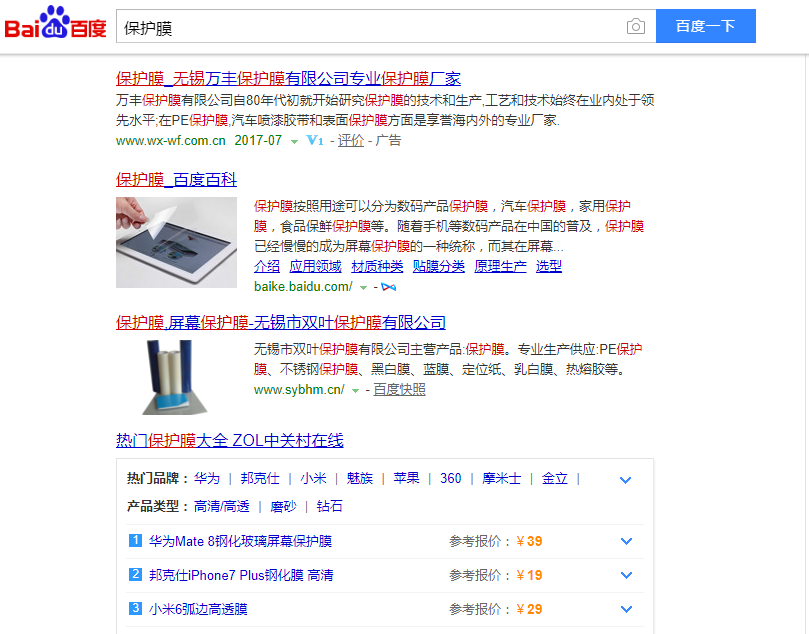The image size is (809, 634).
Task: Open the 百度快照 cached page link
Action: tap(399, 390)
